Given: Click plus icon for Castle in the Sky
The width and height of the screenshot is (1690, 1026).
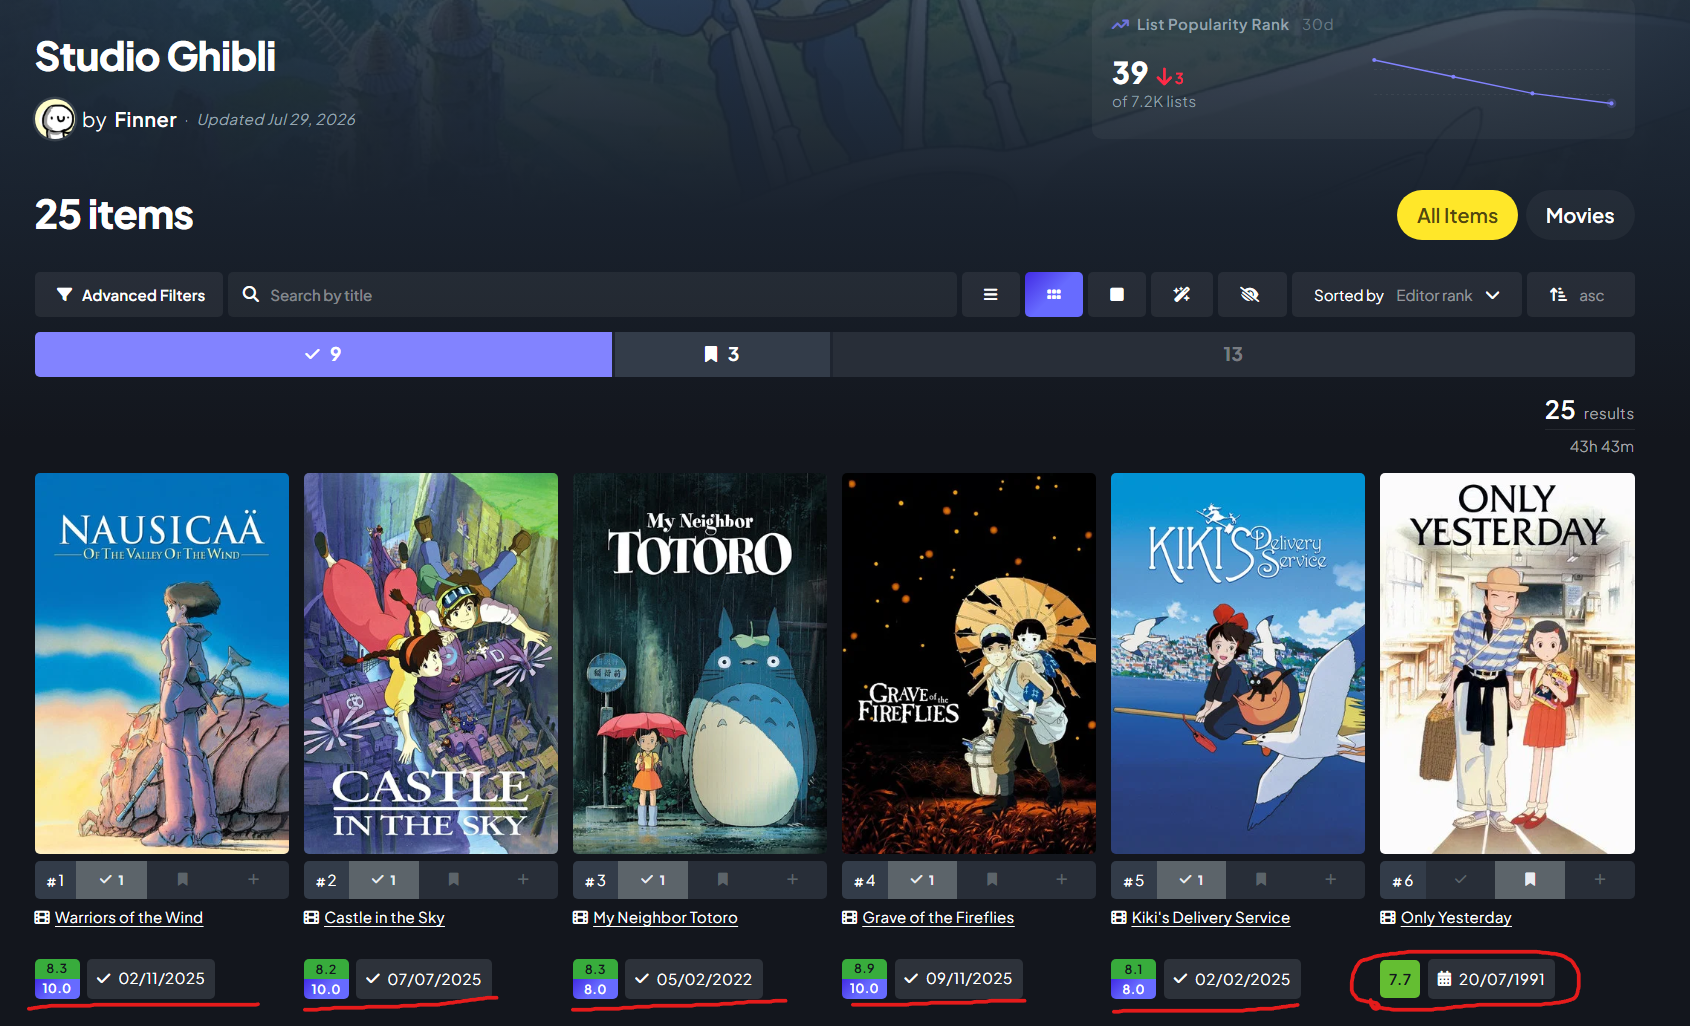Looking at the screenshot, I should pyautogui.click(x=523, y=880).
